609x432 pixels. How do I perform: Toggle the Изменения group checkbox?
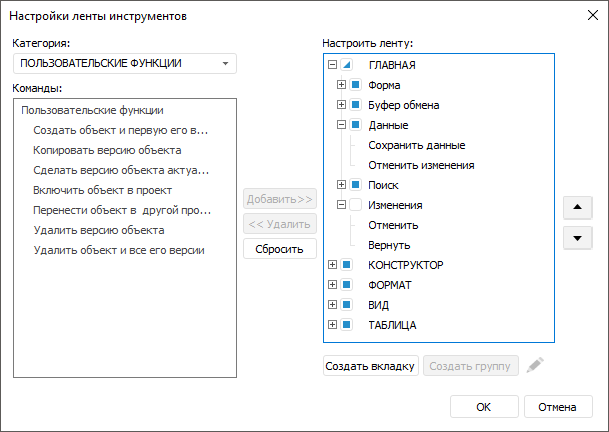tap(355, 205)
